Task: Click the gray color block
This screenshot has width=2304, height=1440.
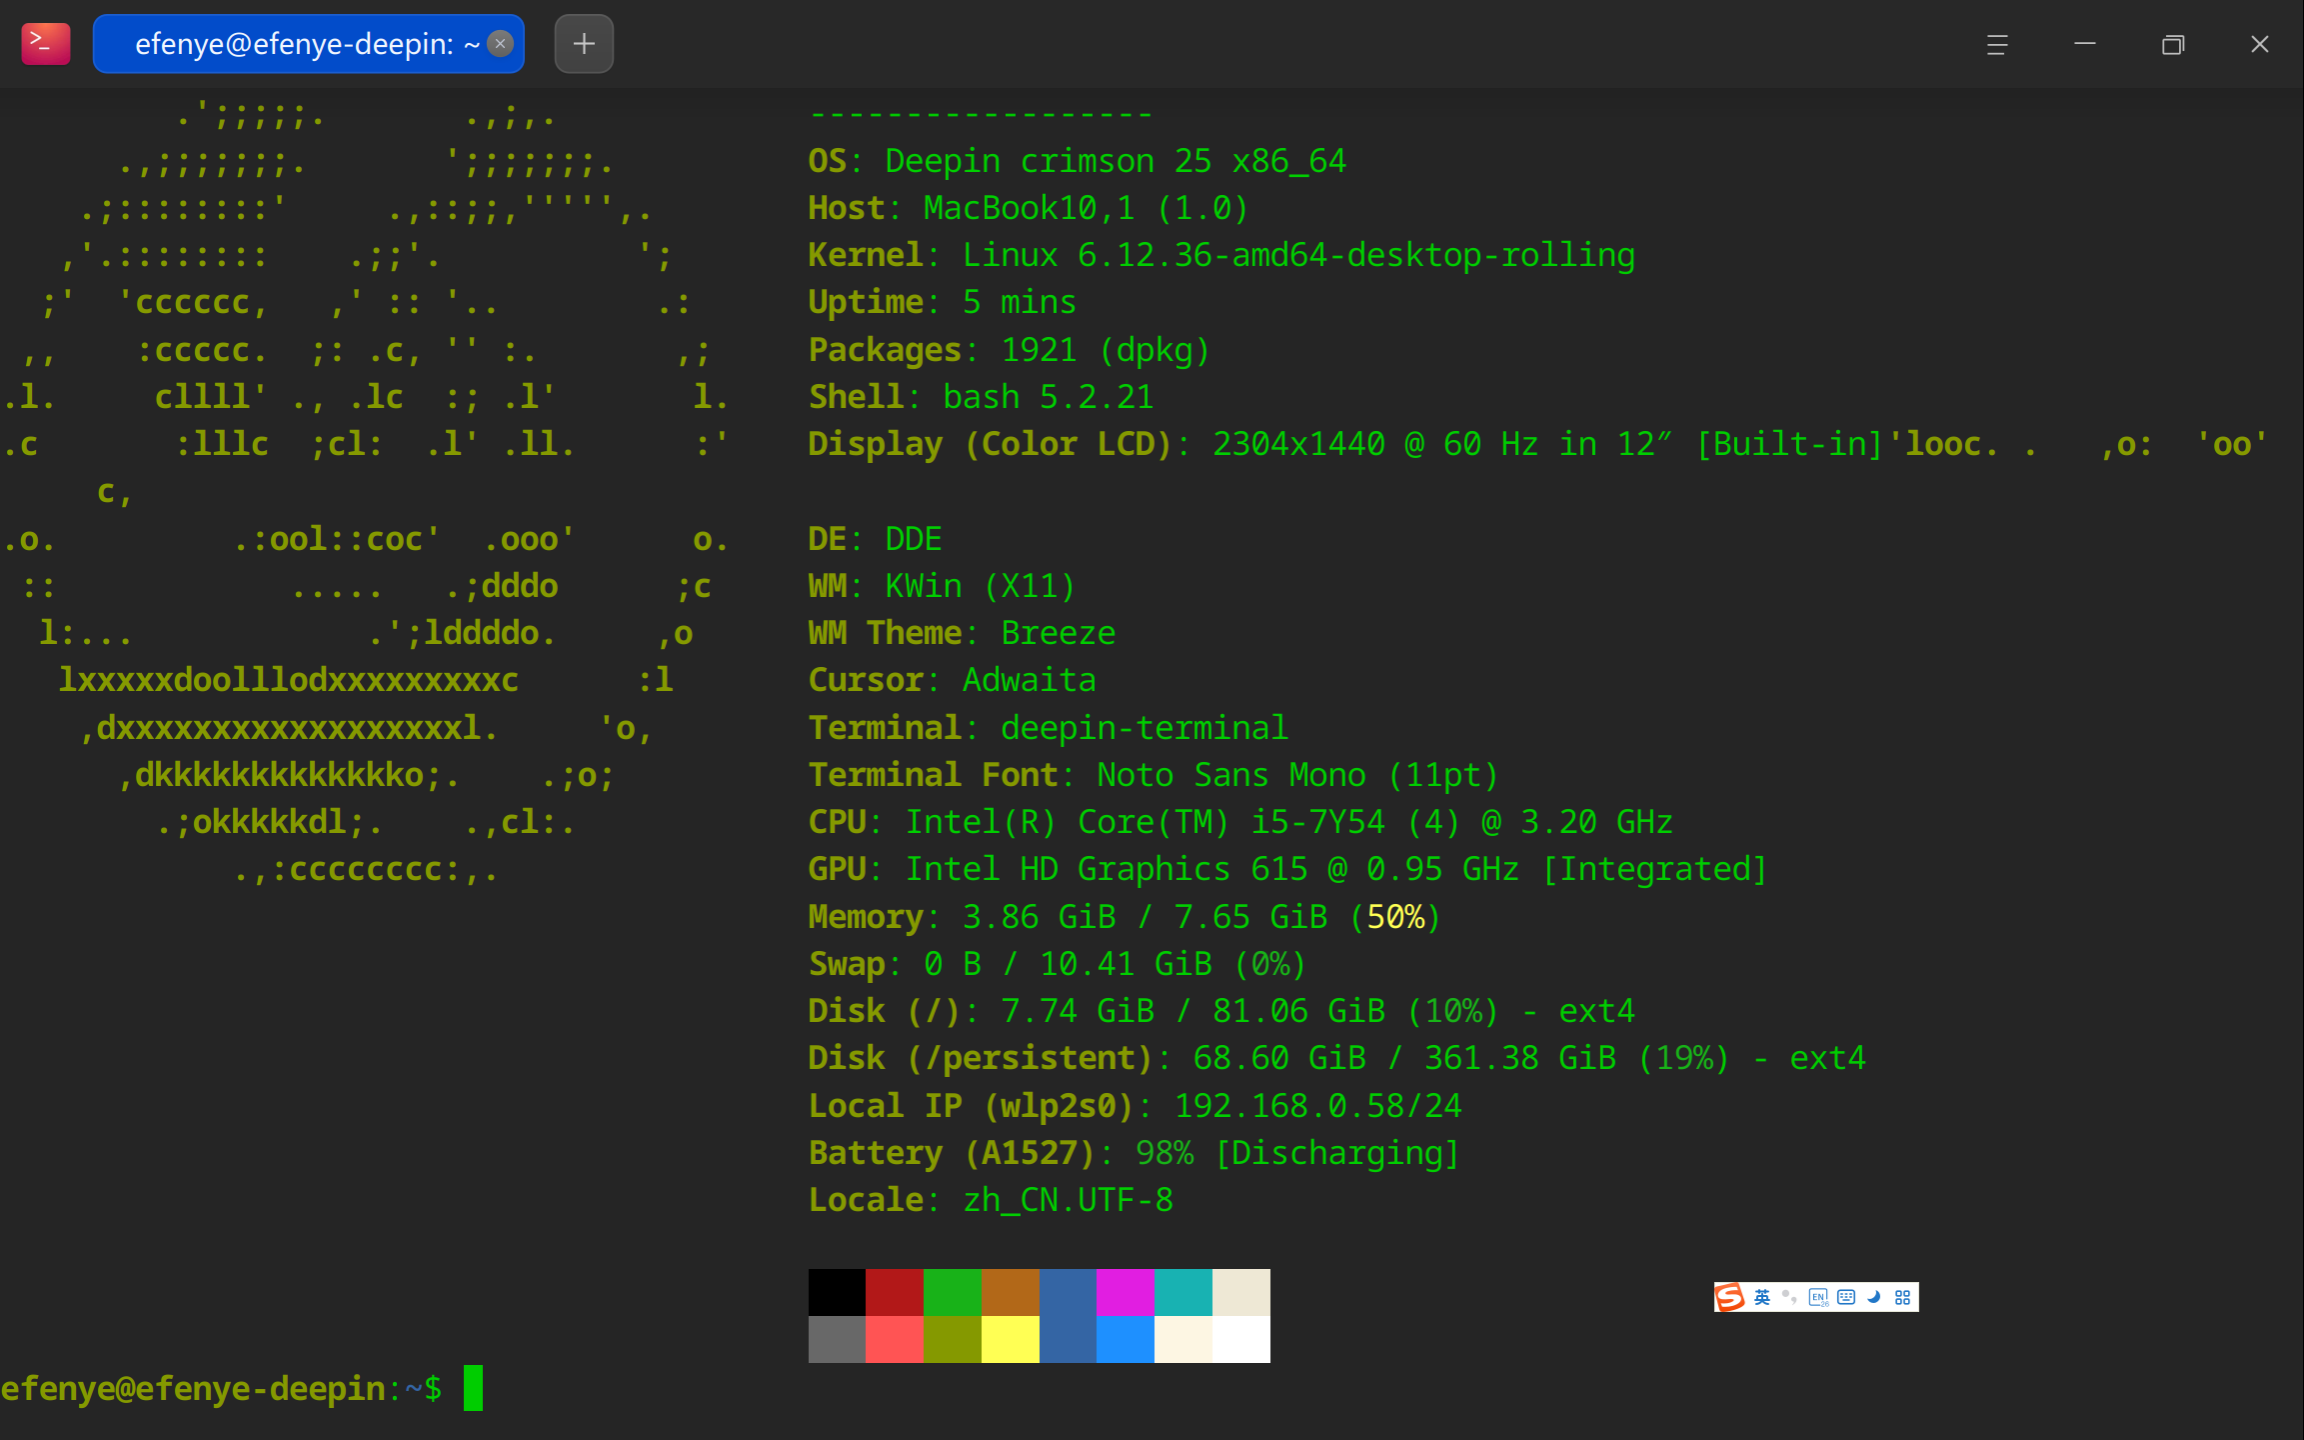Action: (x=837, y=1339)
